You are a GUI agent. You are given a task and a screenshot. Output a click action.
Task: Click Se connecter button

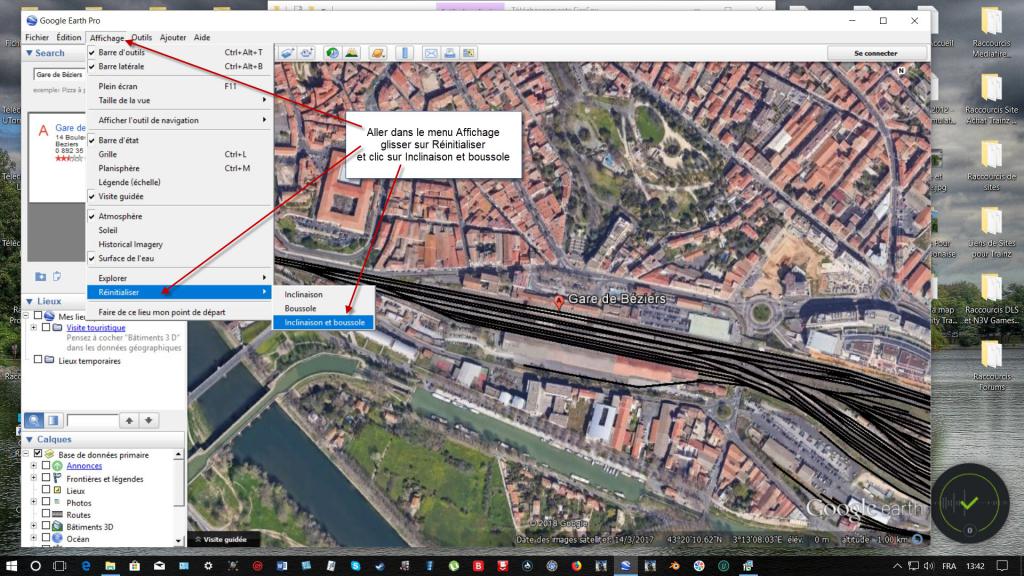click(x=876, y=53)
